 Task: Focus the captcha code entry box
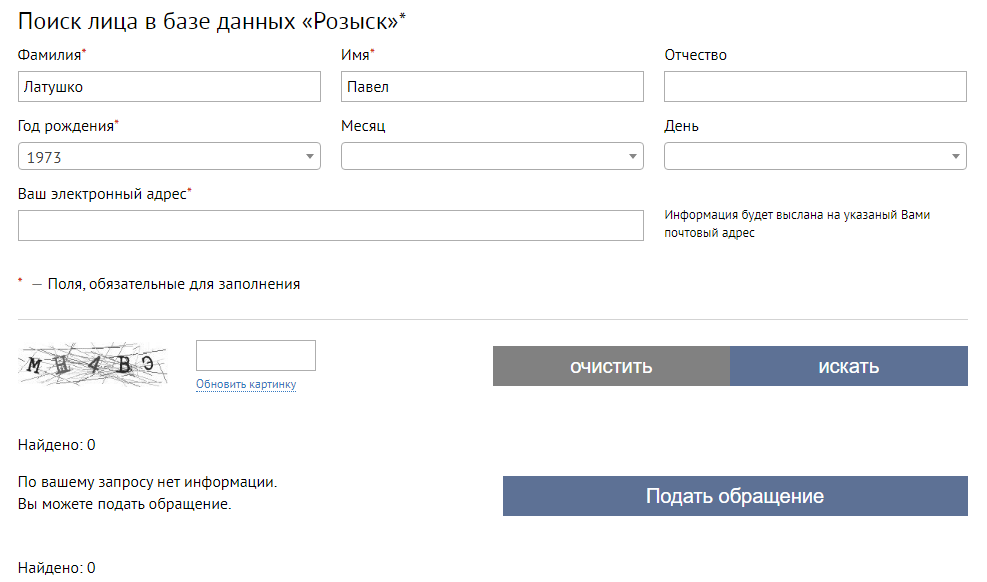(256, 356)
